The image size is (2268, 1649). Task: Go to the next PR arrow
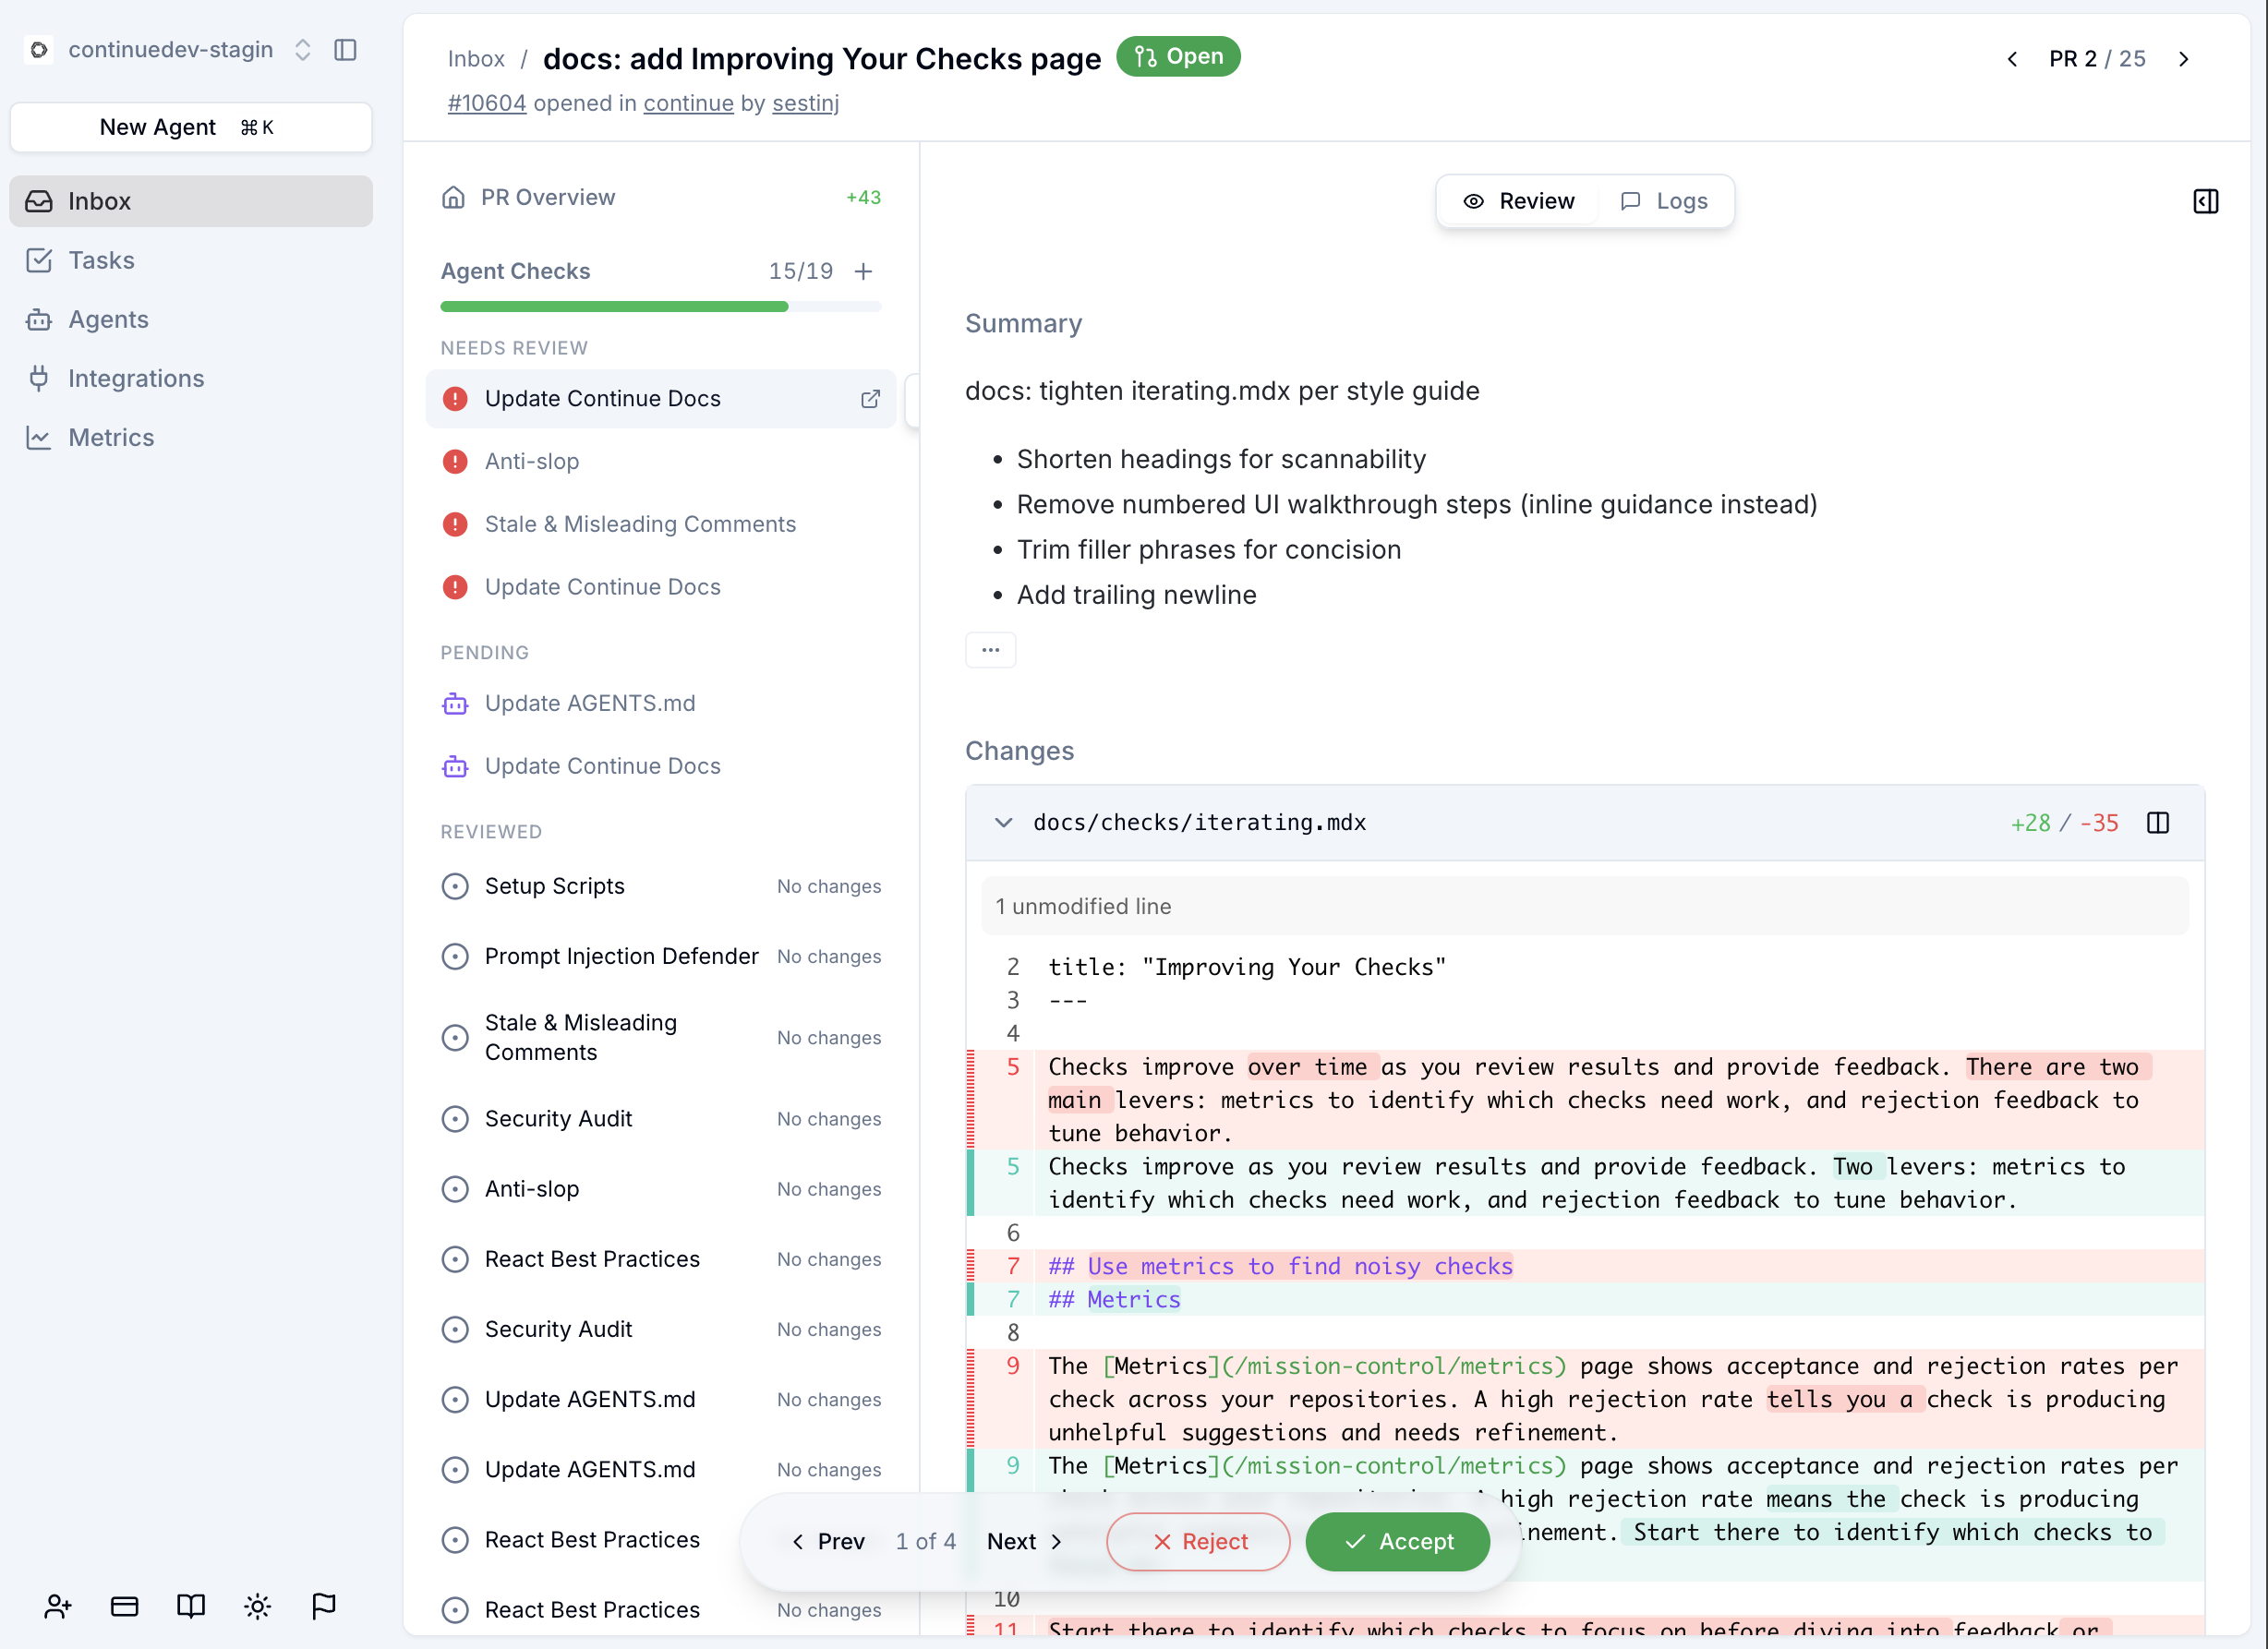(x=2183, y=59)
